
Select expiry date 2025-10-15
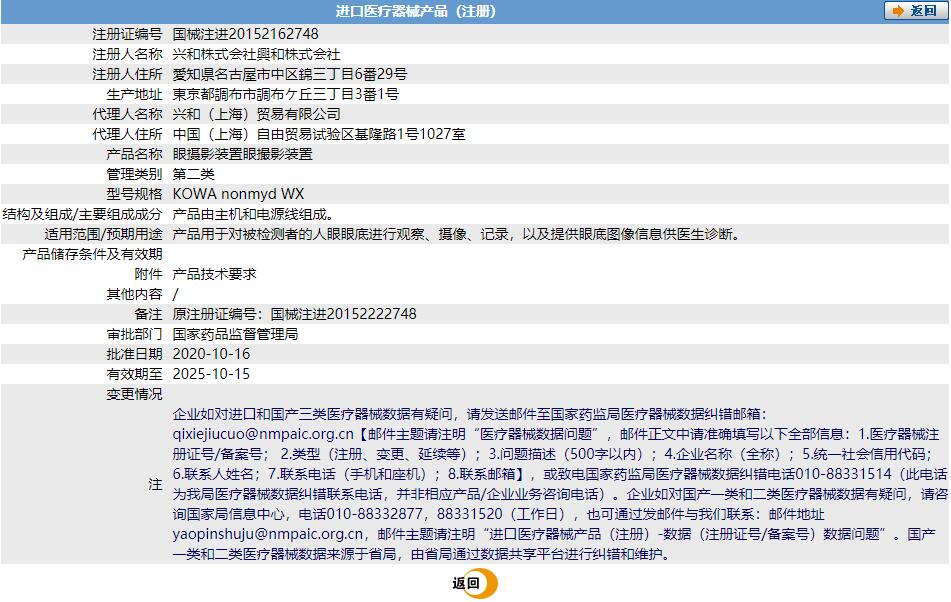point(211,374)
